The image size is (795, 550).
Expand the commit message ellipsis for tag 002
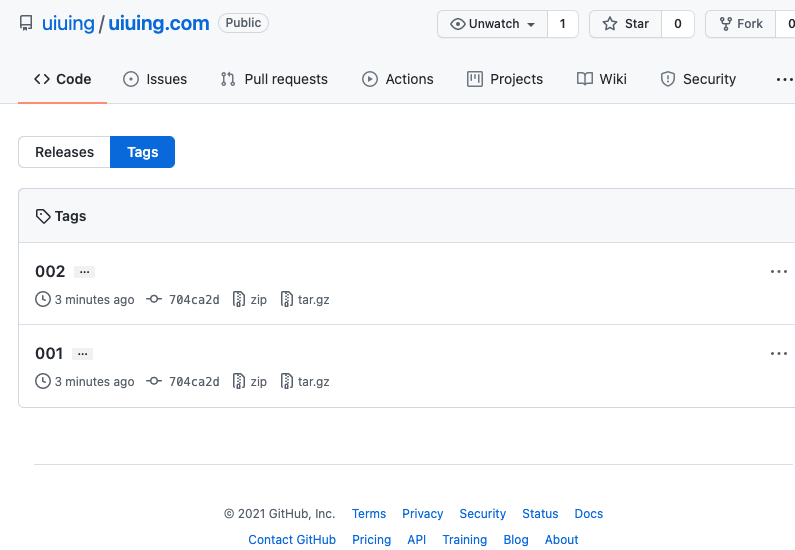[x=85, y=272]
